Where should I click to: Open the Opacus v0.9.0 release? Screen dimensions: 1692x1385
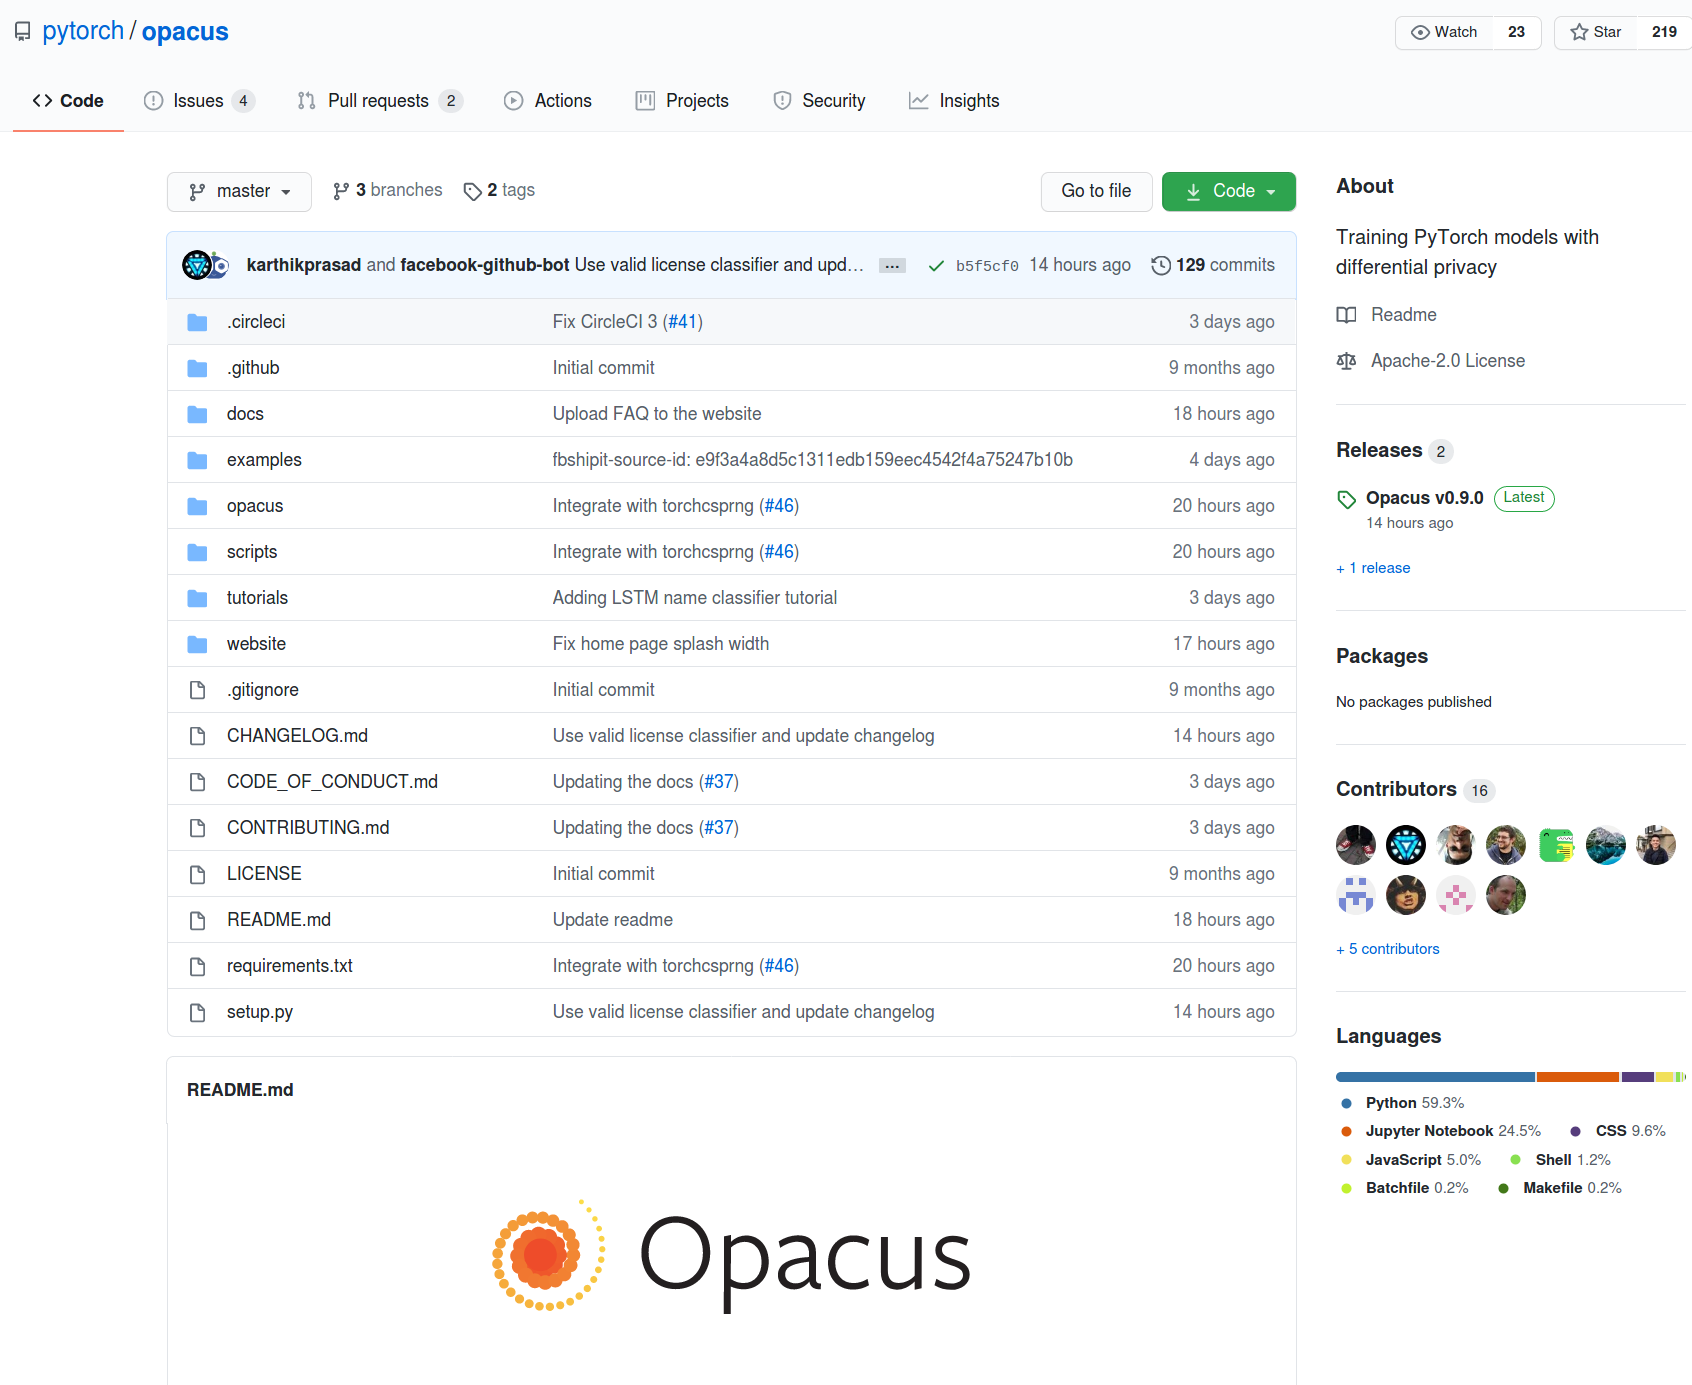point(1425,498)
